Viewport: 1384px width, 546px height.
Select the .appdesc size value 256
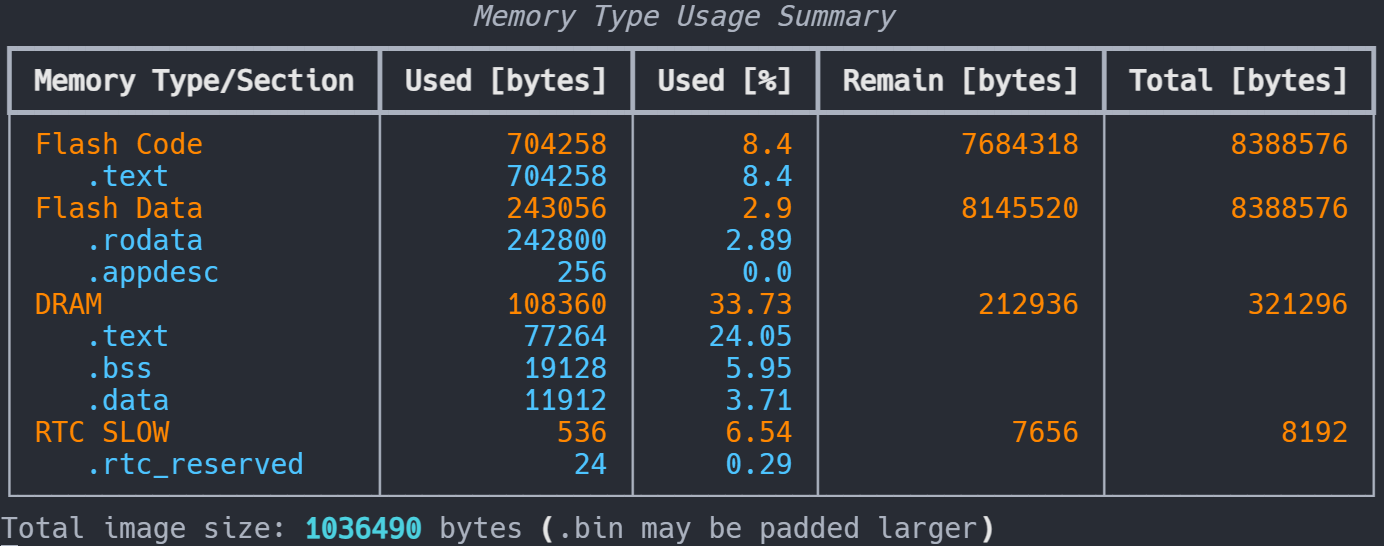(x=582, y=272)
